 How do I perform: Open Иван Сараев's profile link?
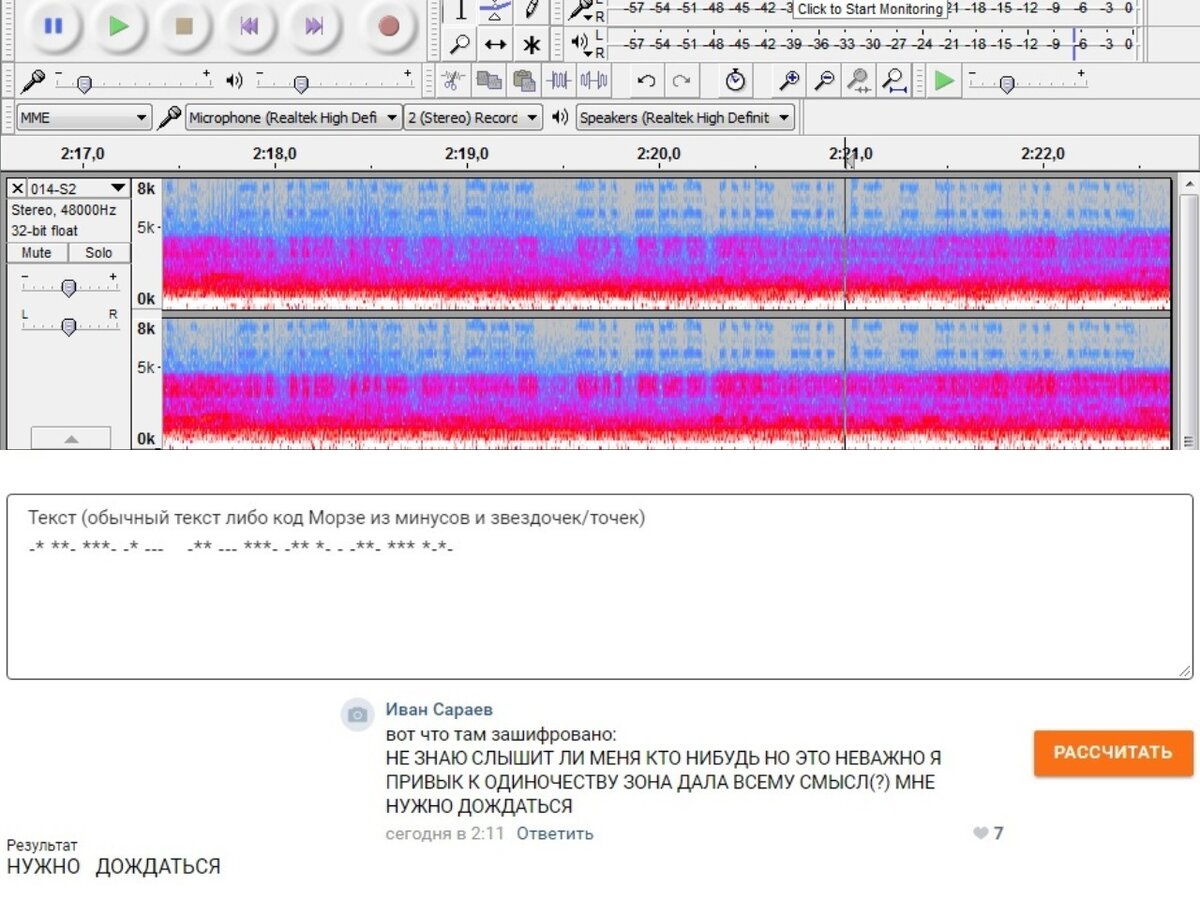(439, 710)
